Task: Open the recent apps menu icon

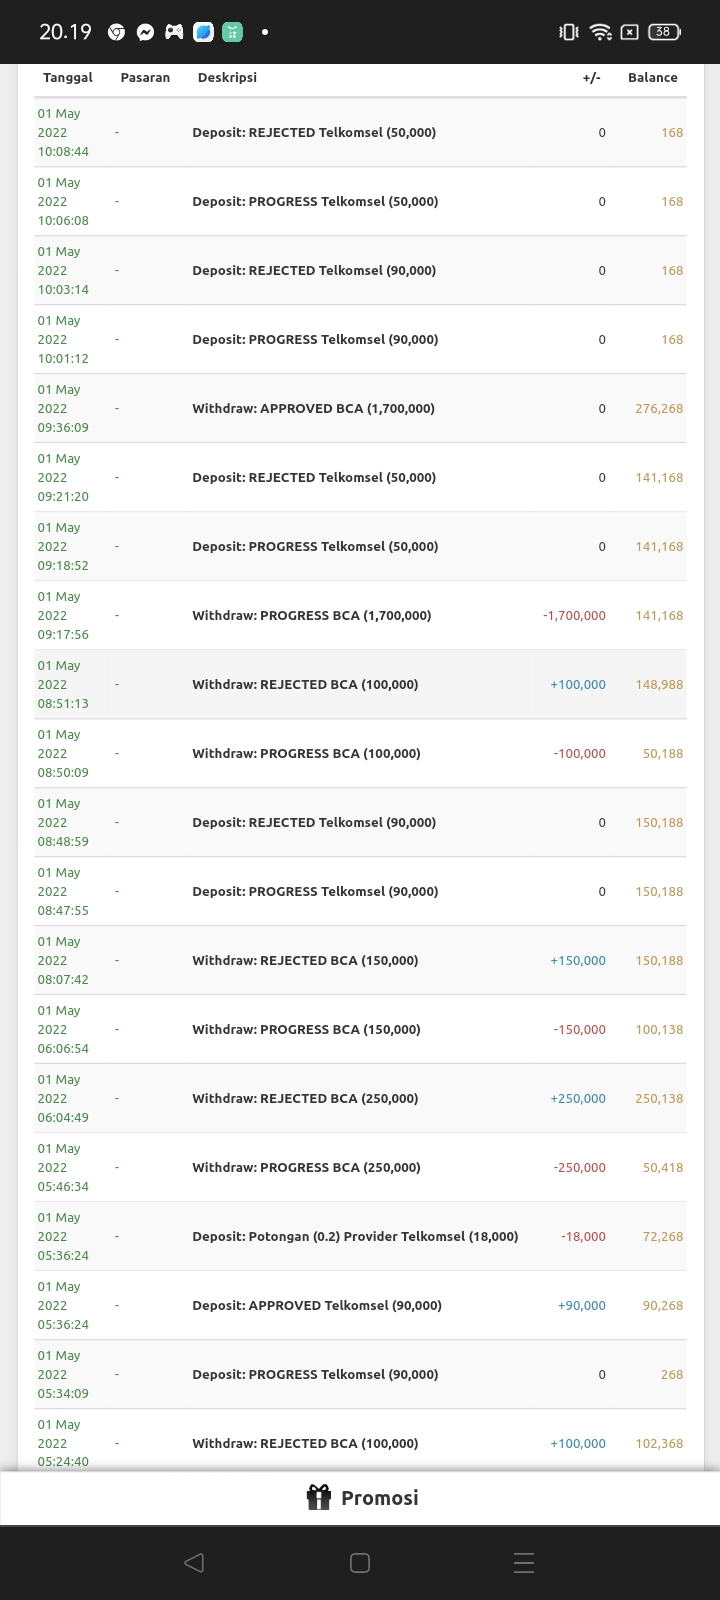Action: click(x=523, y=1563)
